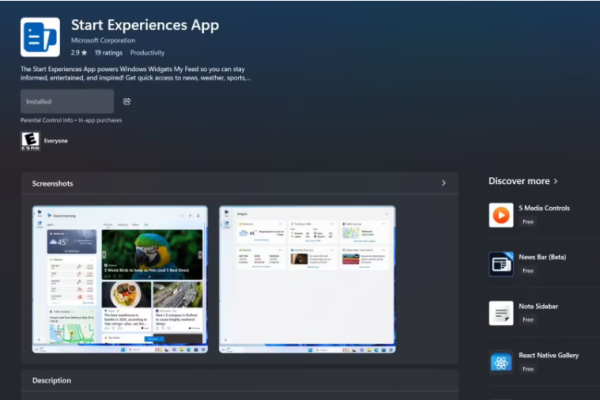
Task: Click the Screenshots section heading
Action: pos(52,183)
